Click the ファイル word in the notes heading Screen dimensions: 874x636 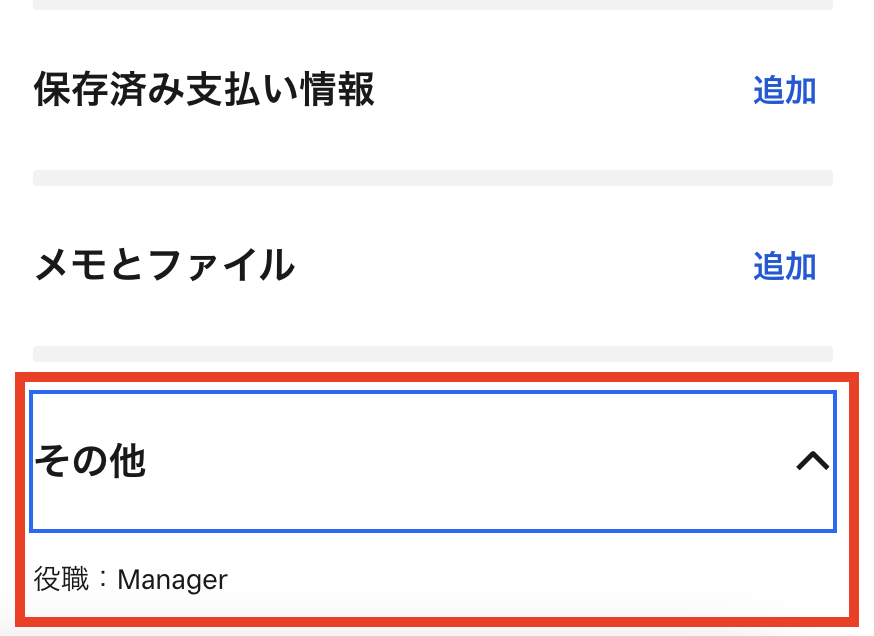click(x=221, y=266)
